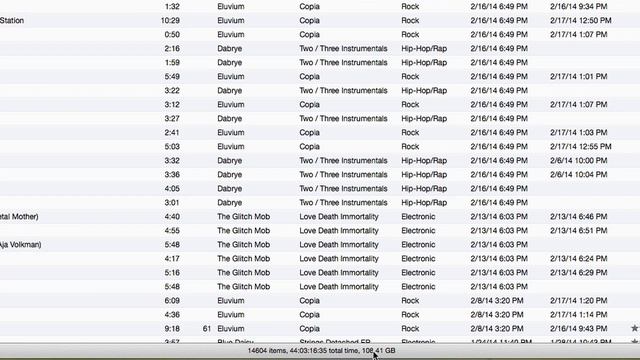Click the date played 2/17/14 1:01 PM
640x360 pixels.
click(578, 76)
